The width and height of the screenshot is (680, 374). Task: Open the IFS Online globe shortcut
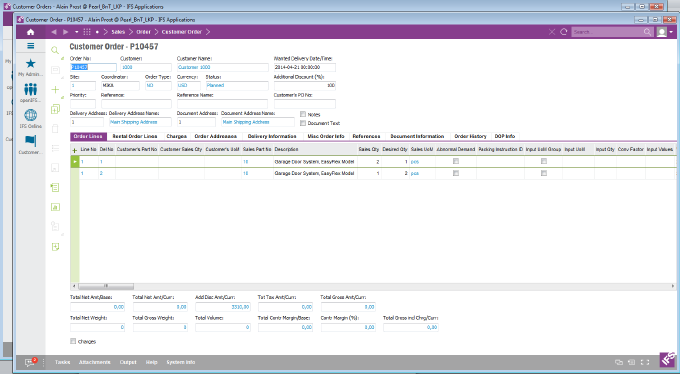(x=30, y=115)
